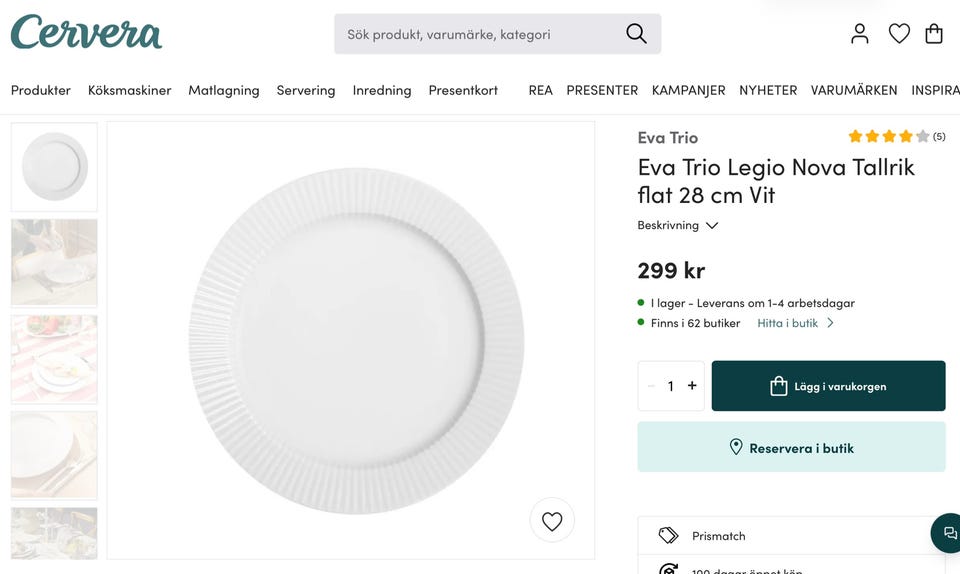Image resolution: width=960 pixels, height=574 pixels.
Task: Open the Produkter menu
Action: point(41,90)
